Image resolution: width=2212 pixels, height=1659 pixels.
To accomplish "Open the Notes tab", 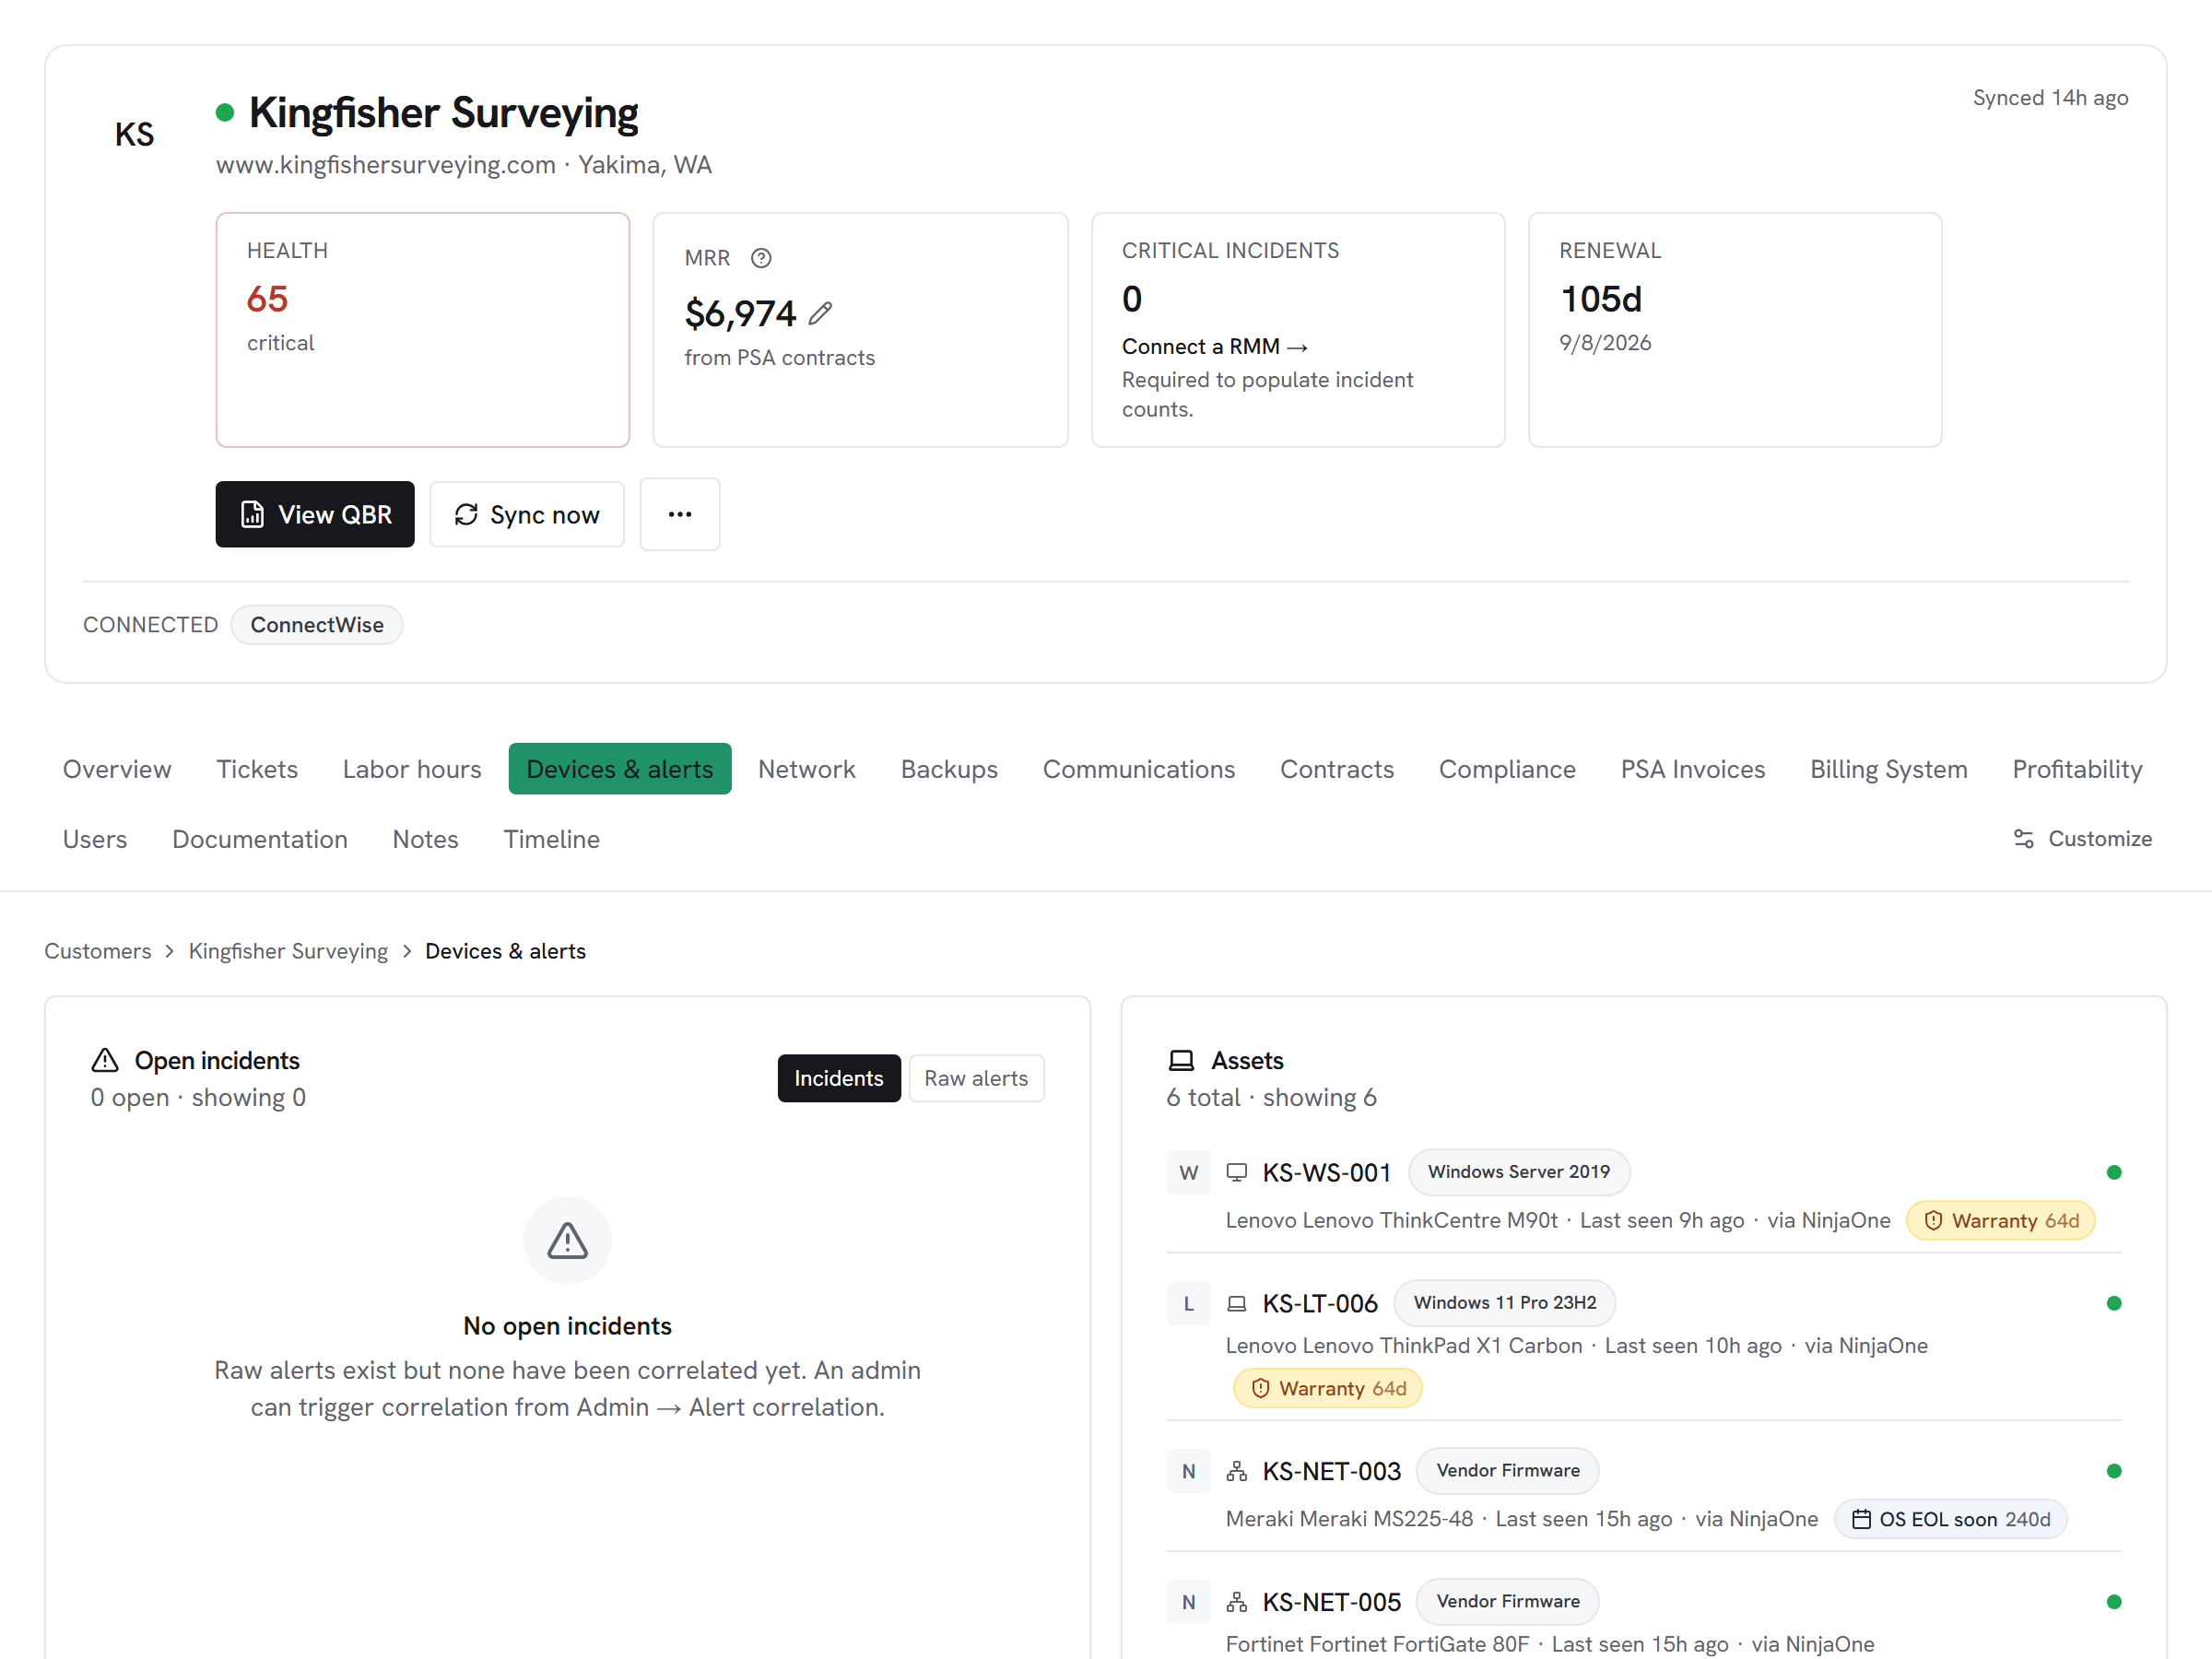I will pos(425,839).
